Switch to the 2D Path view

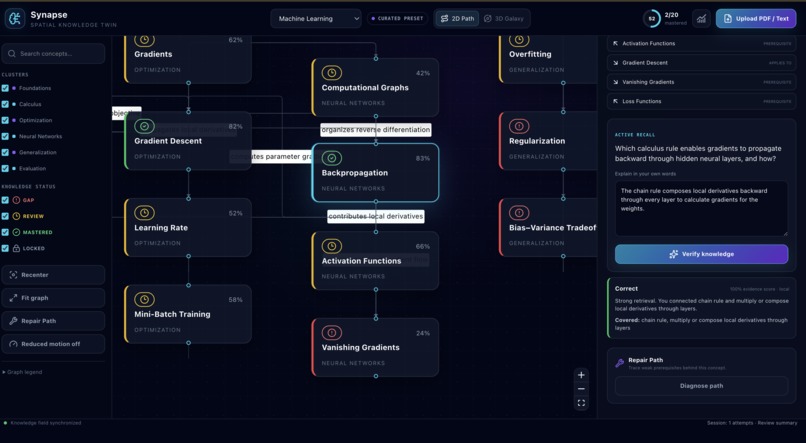(x=457, y=19)
